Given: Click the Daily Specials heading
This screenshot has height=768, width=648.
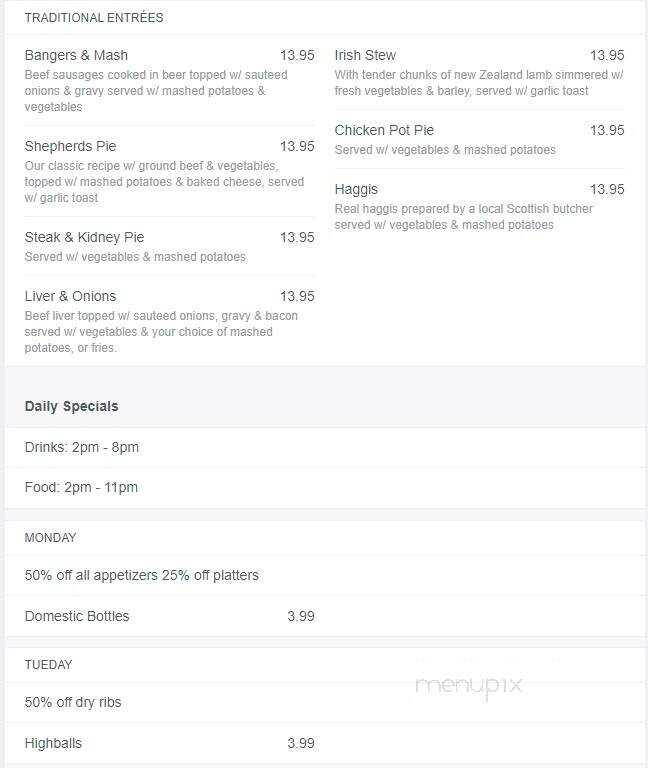Looking at the screenshot, I should [72, 407].
